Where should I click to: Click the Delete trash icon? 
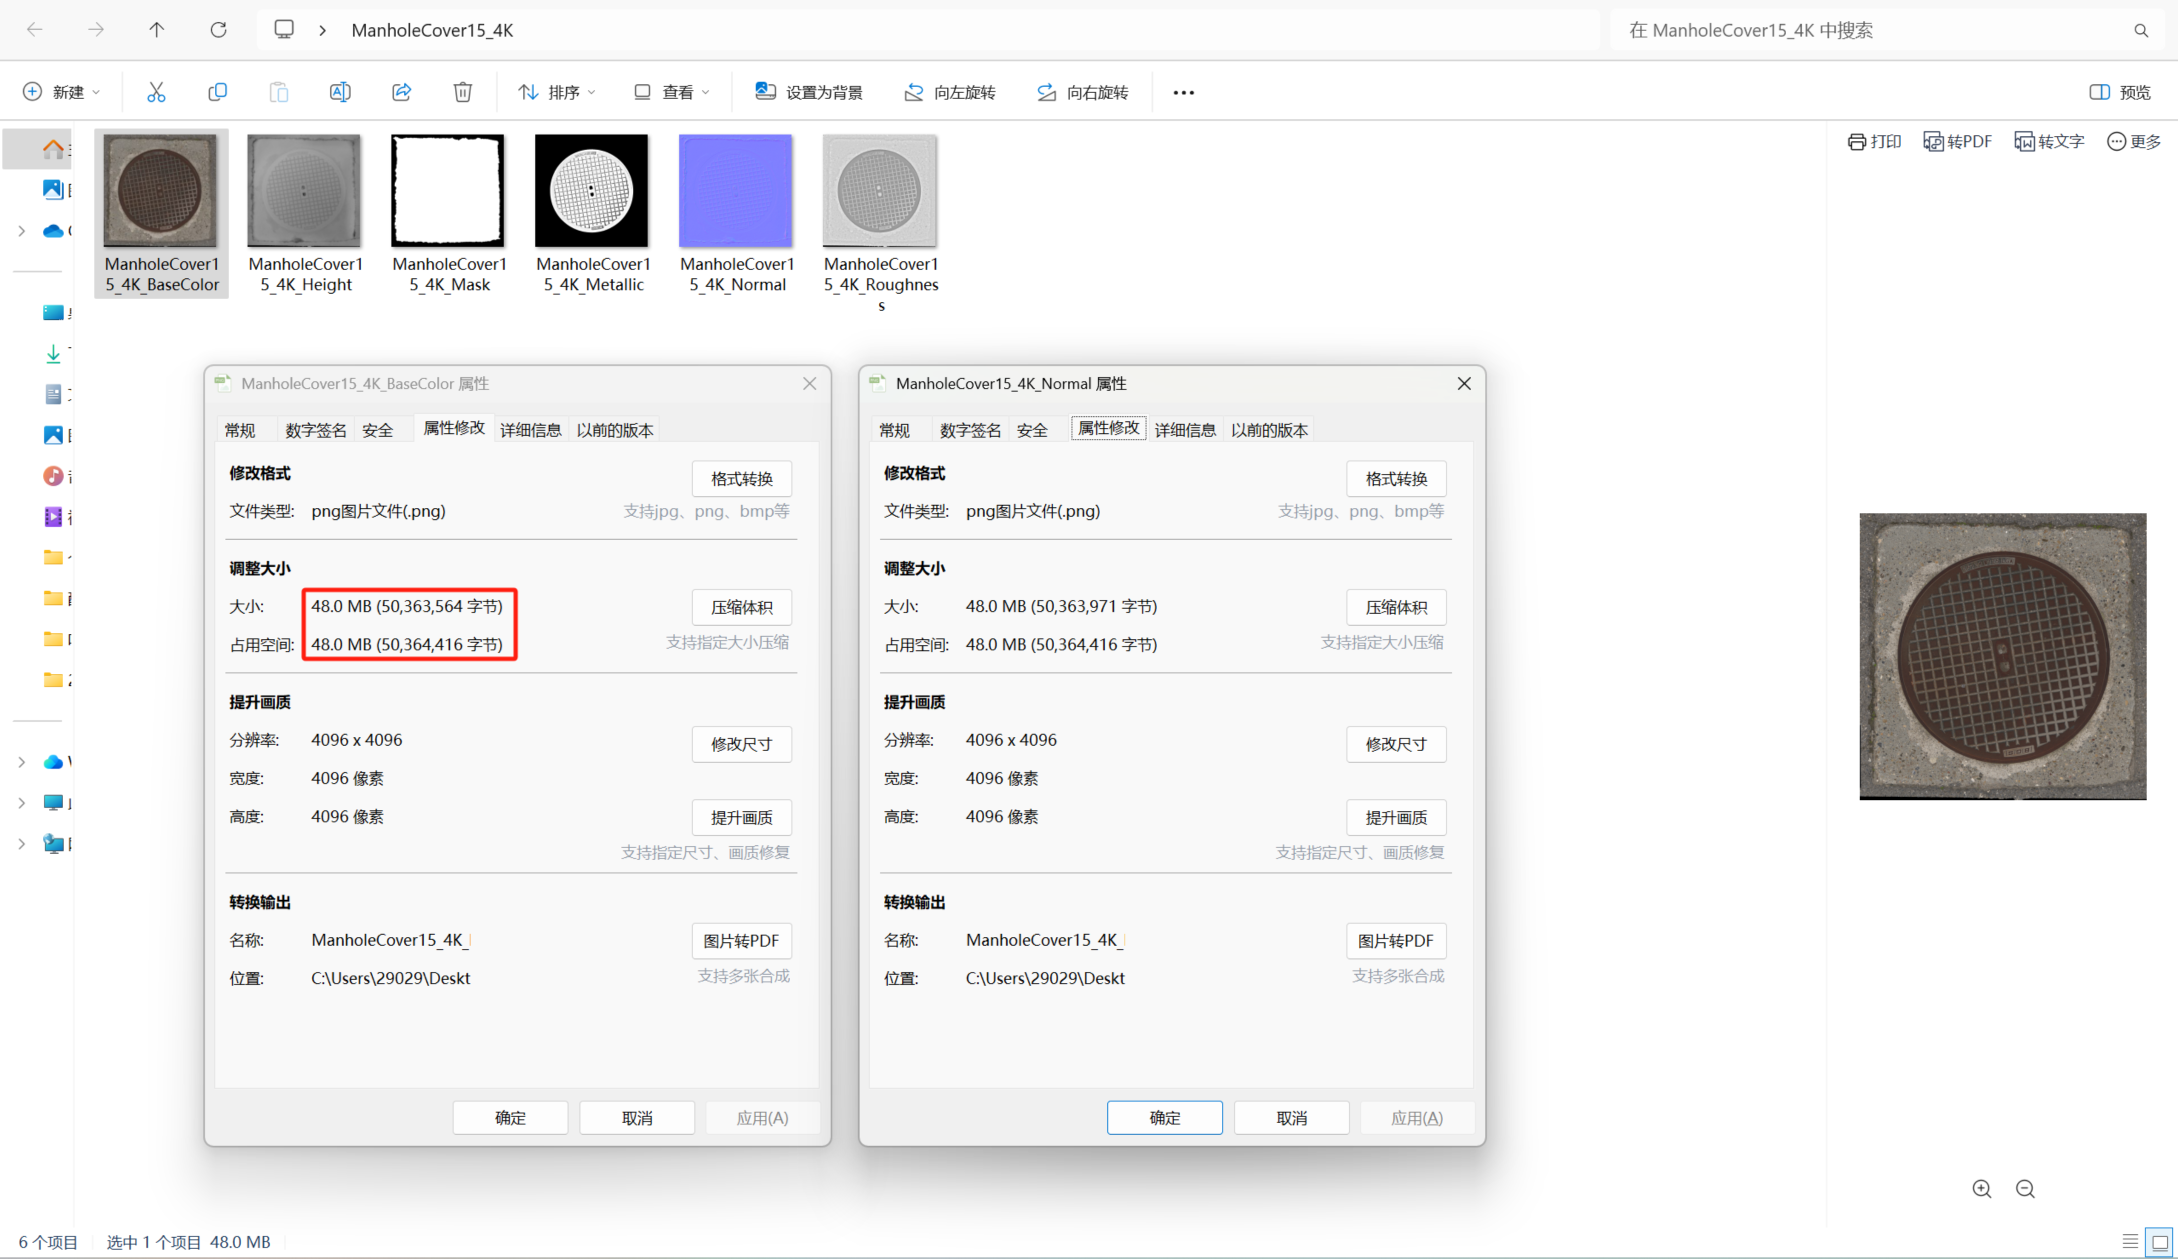(462, 92)
